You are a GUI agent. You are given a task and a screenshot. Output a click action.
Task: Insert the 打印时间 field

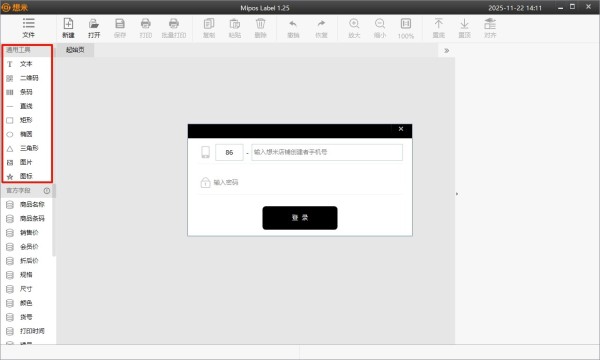(x=27, y=331)
